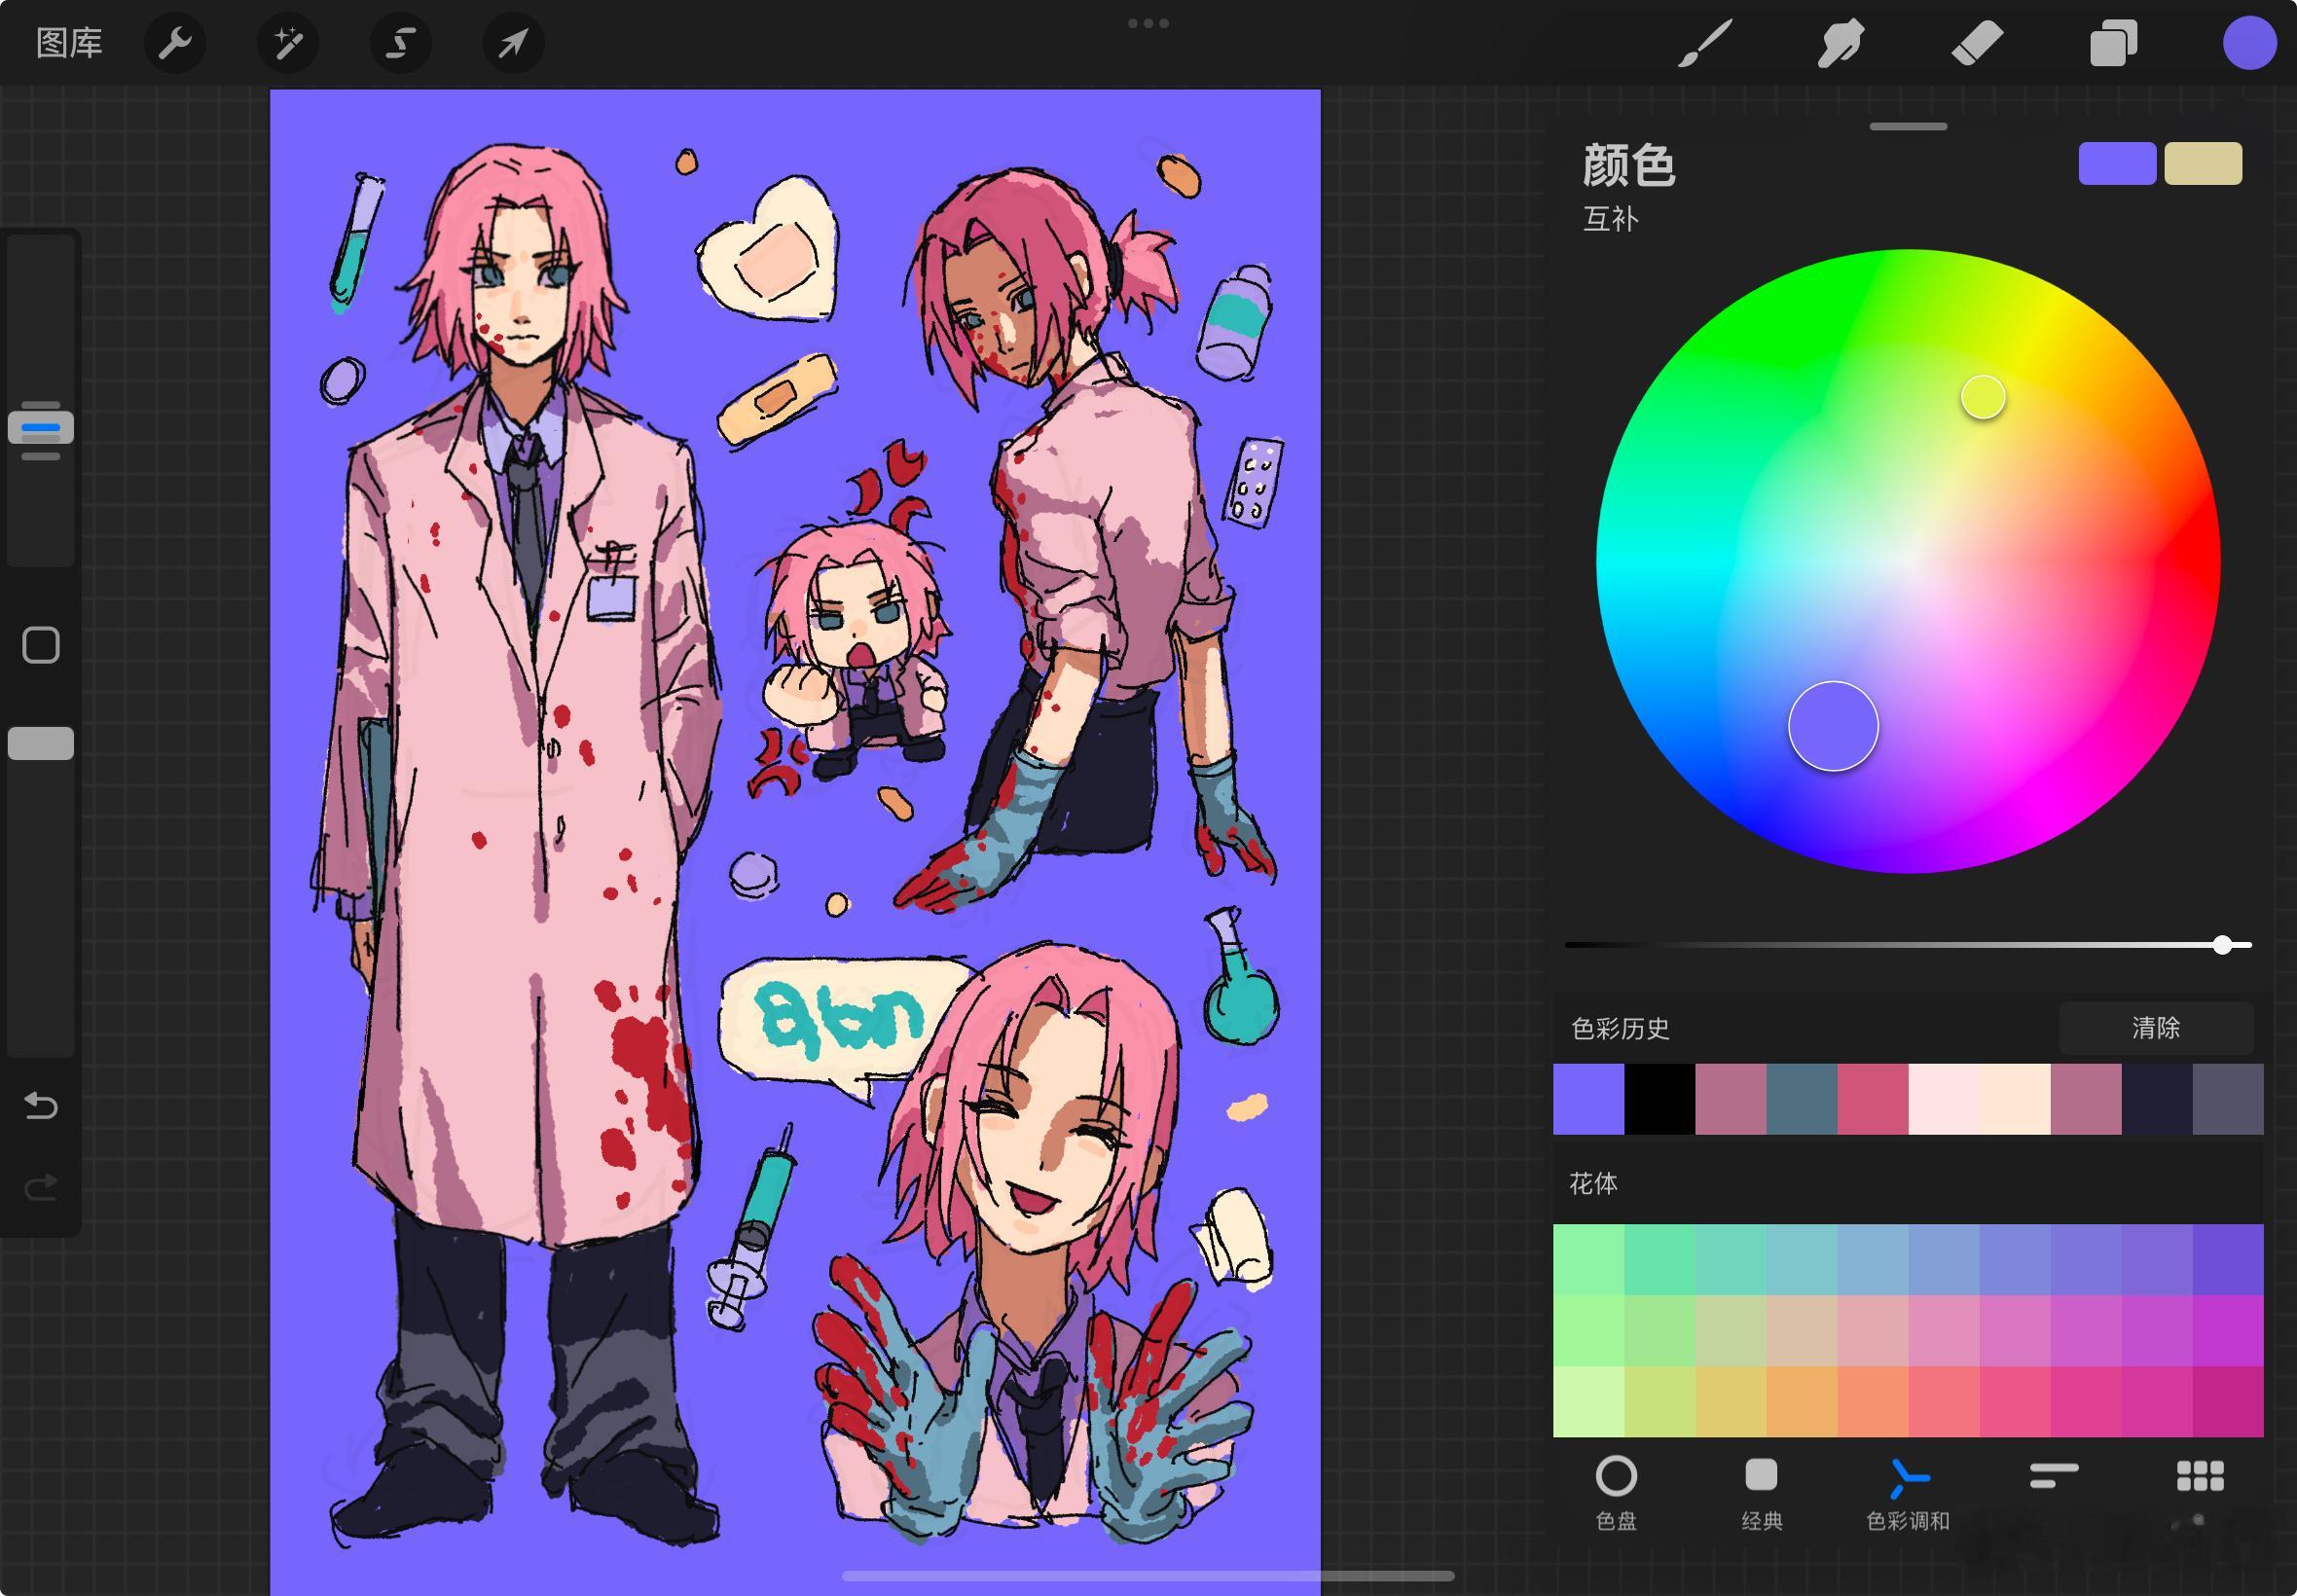This screenshot has height=1596, width=2297.
Task: Click the 花体 palette title
Action: 1593,1184
